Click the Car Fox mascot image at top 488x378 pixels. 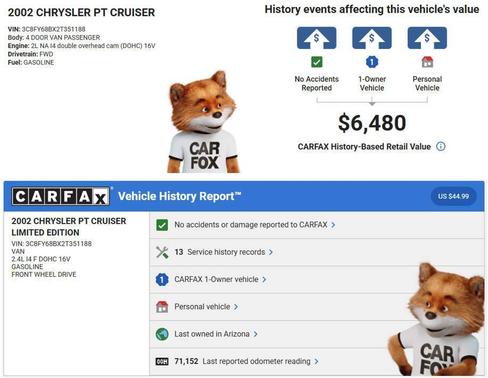tap(203, 122)
